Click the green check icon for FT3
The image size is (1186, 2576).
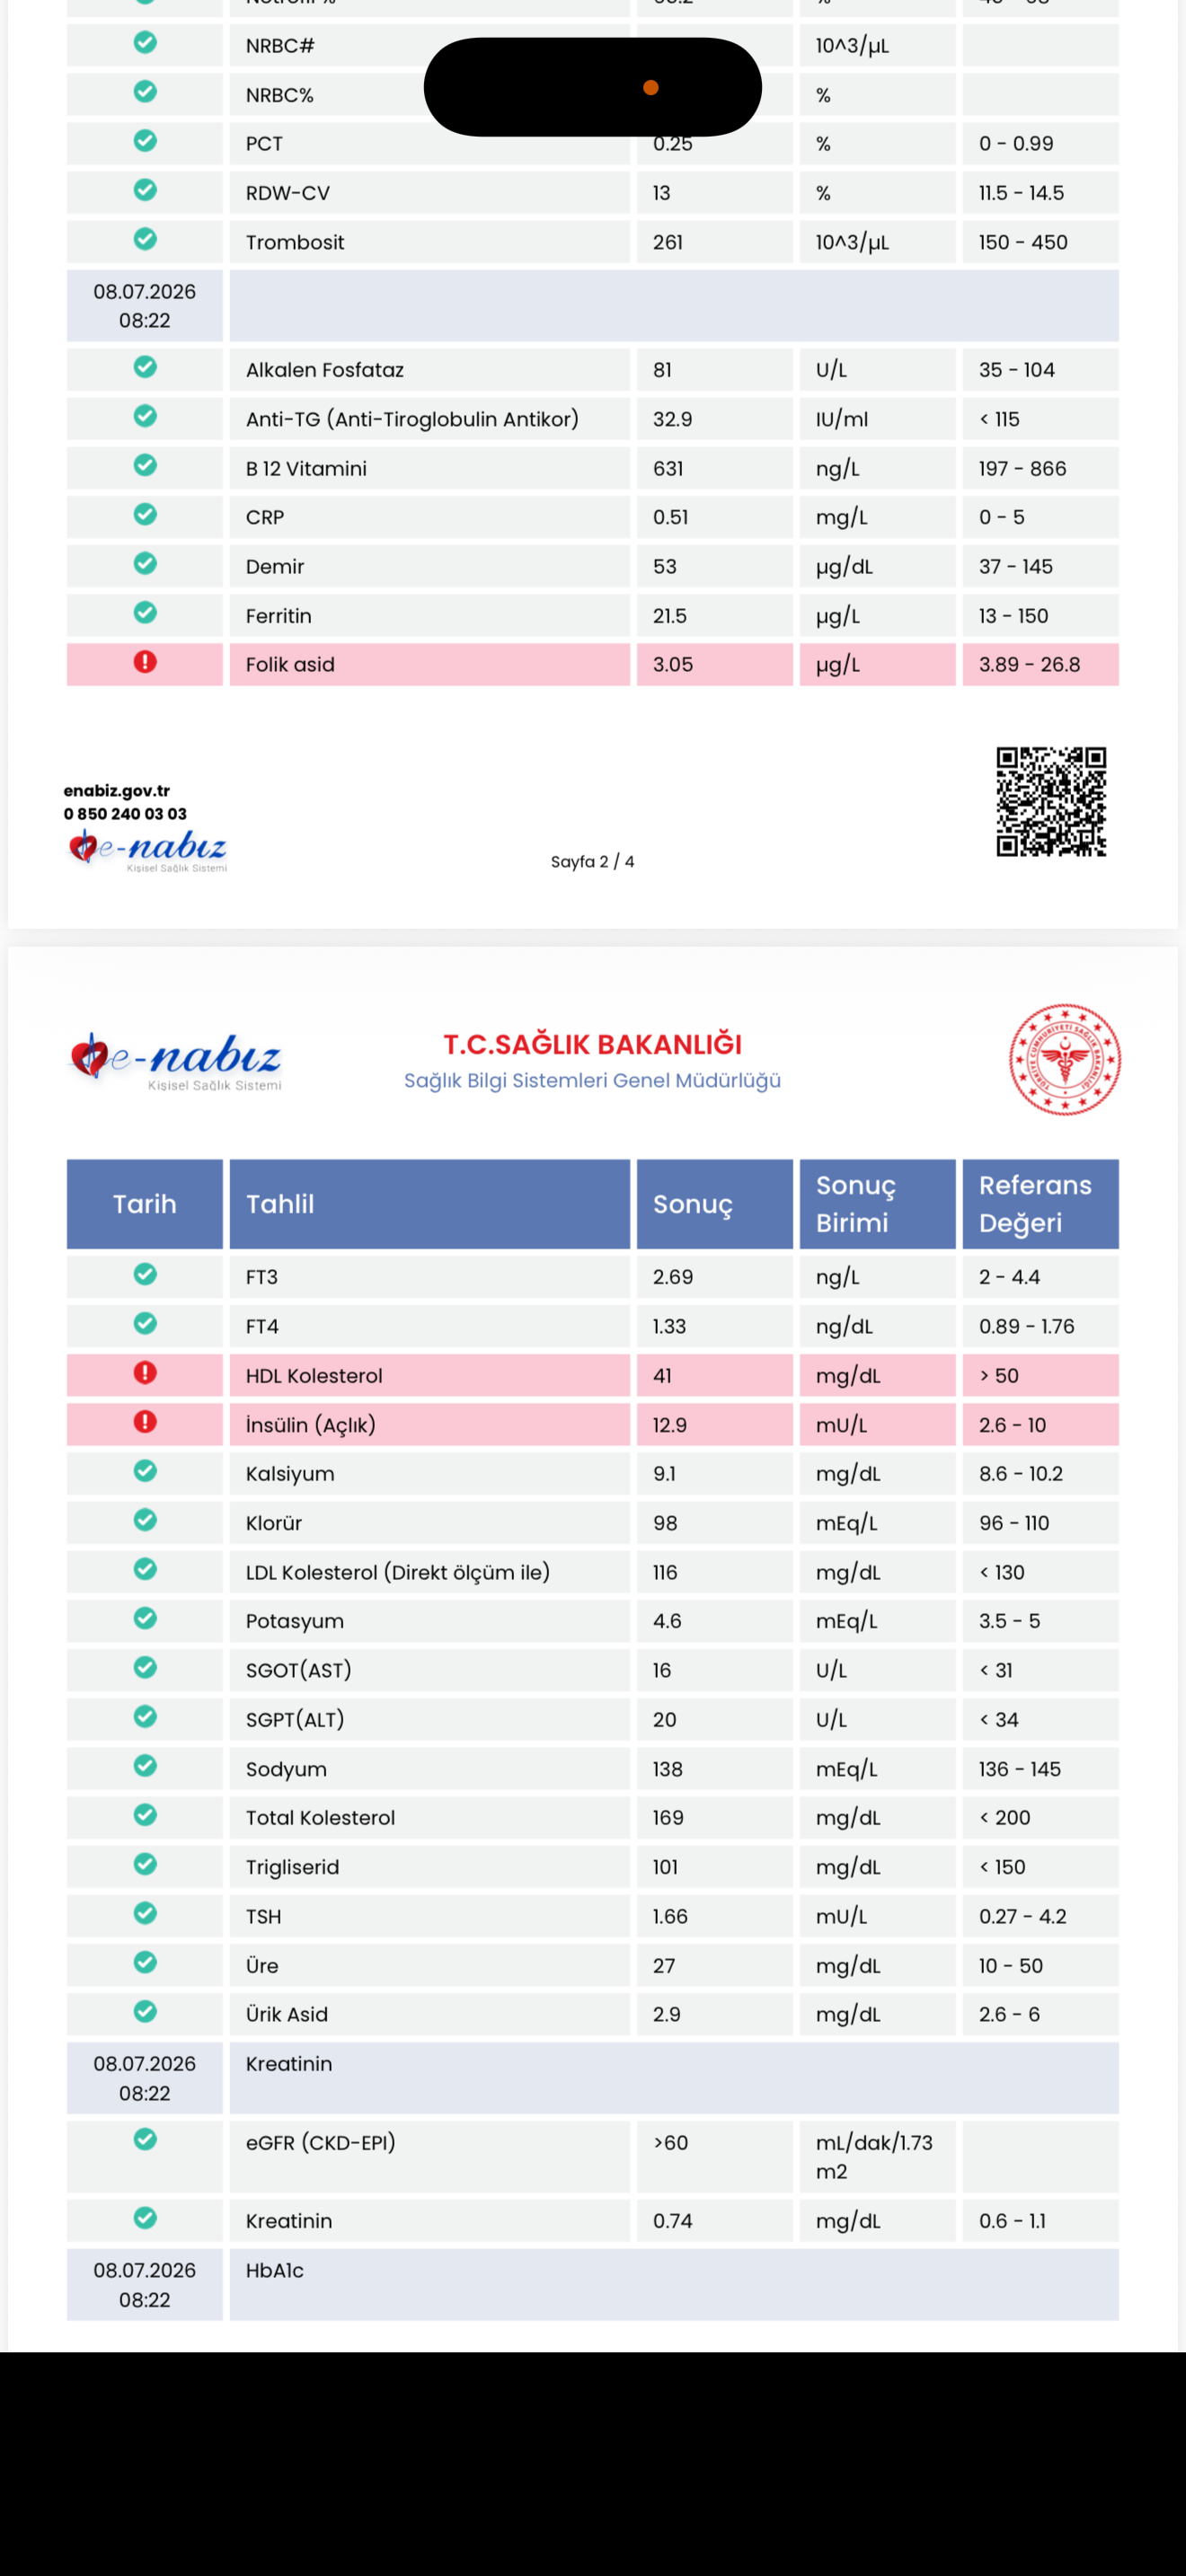[145, 1274]
